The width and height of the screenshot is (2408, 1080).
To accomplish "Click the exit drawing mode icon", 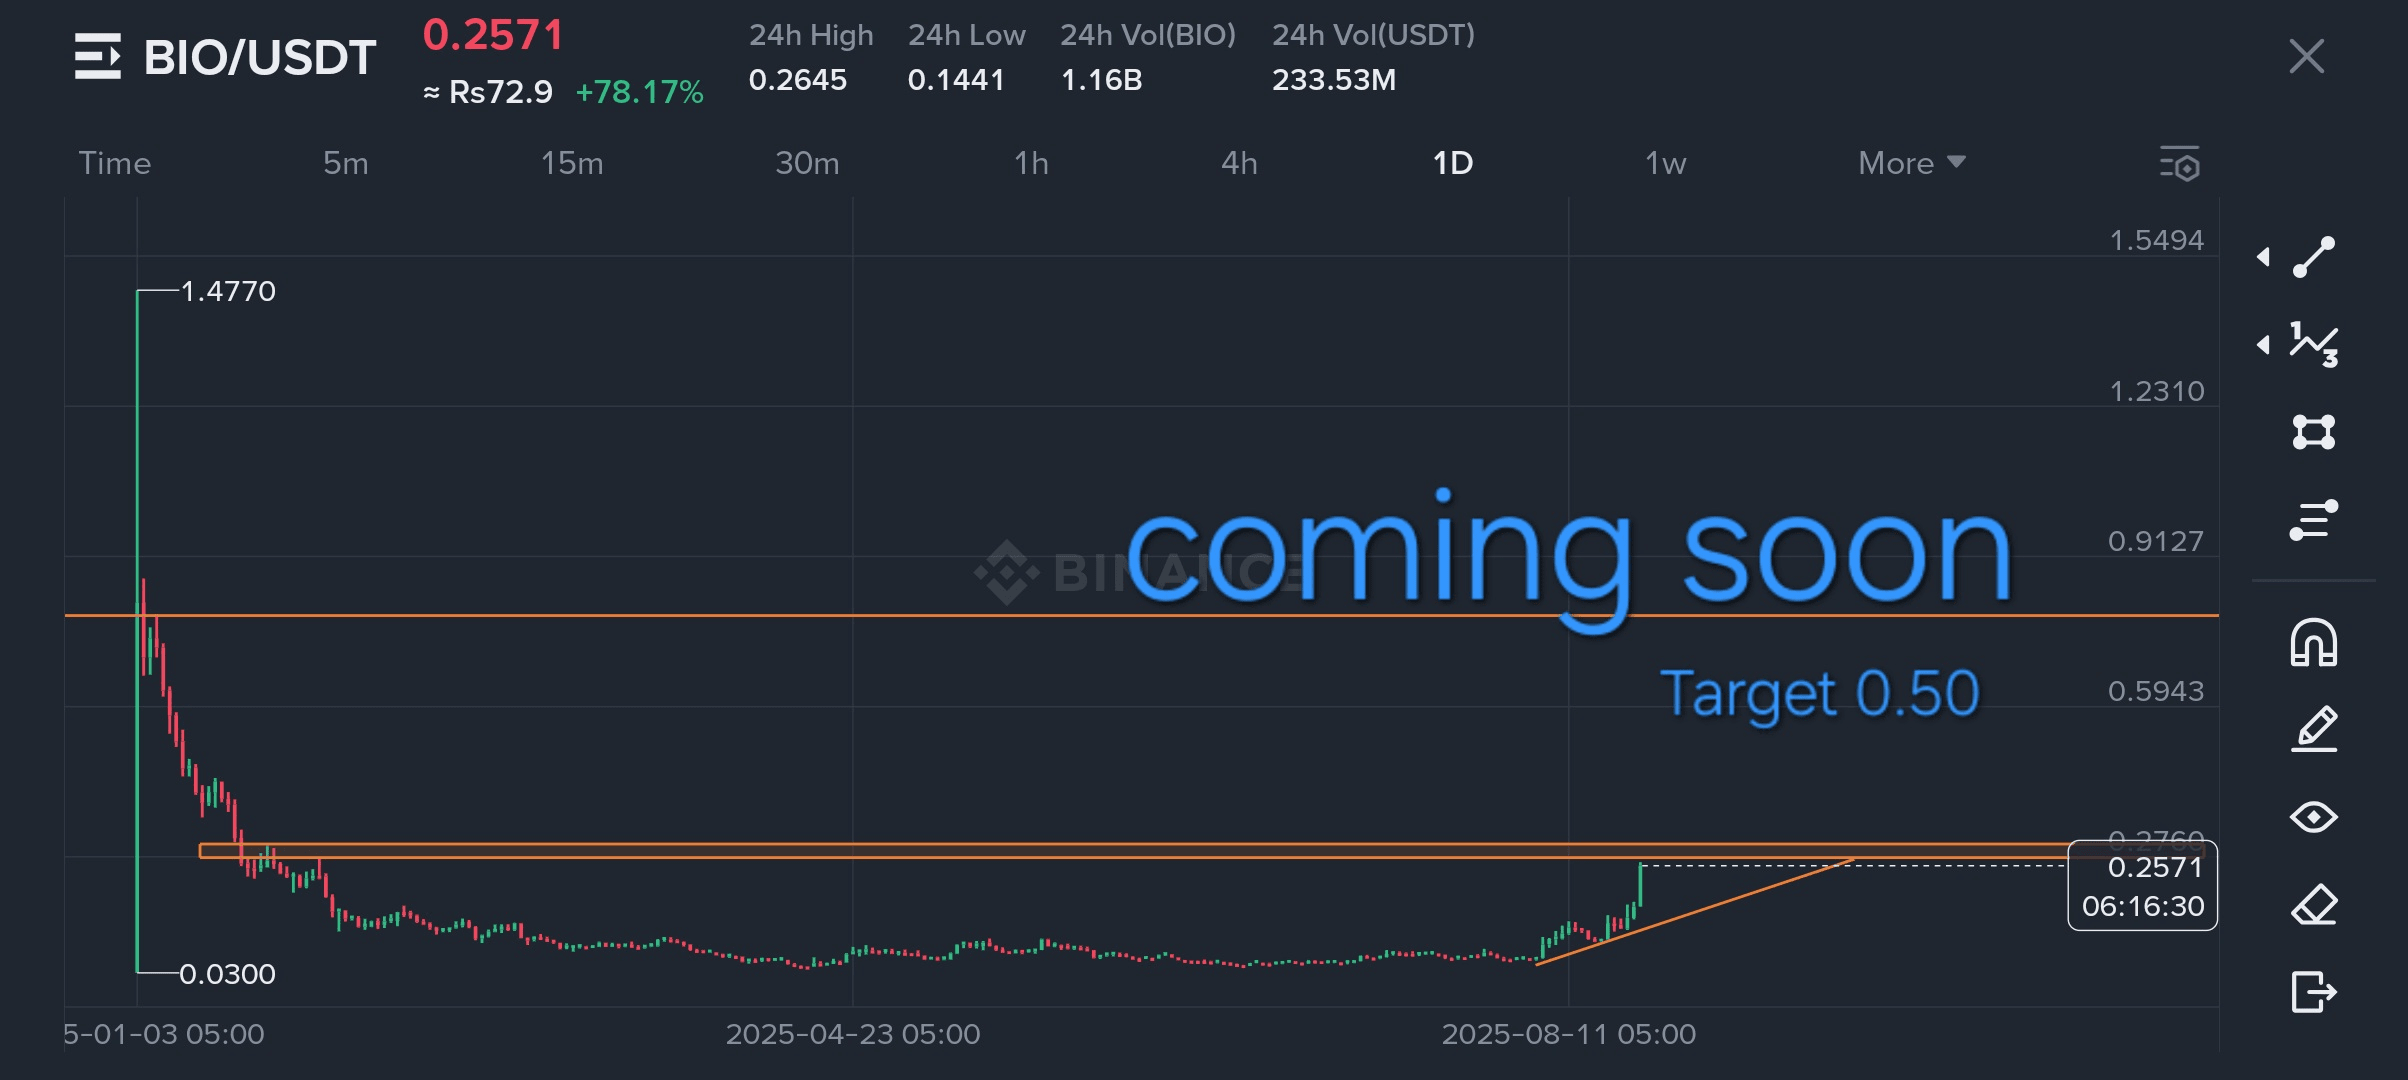I will [2313, 992].
